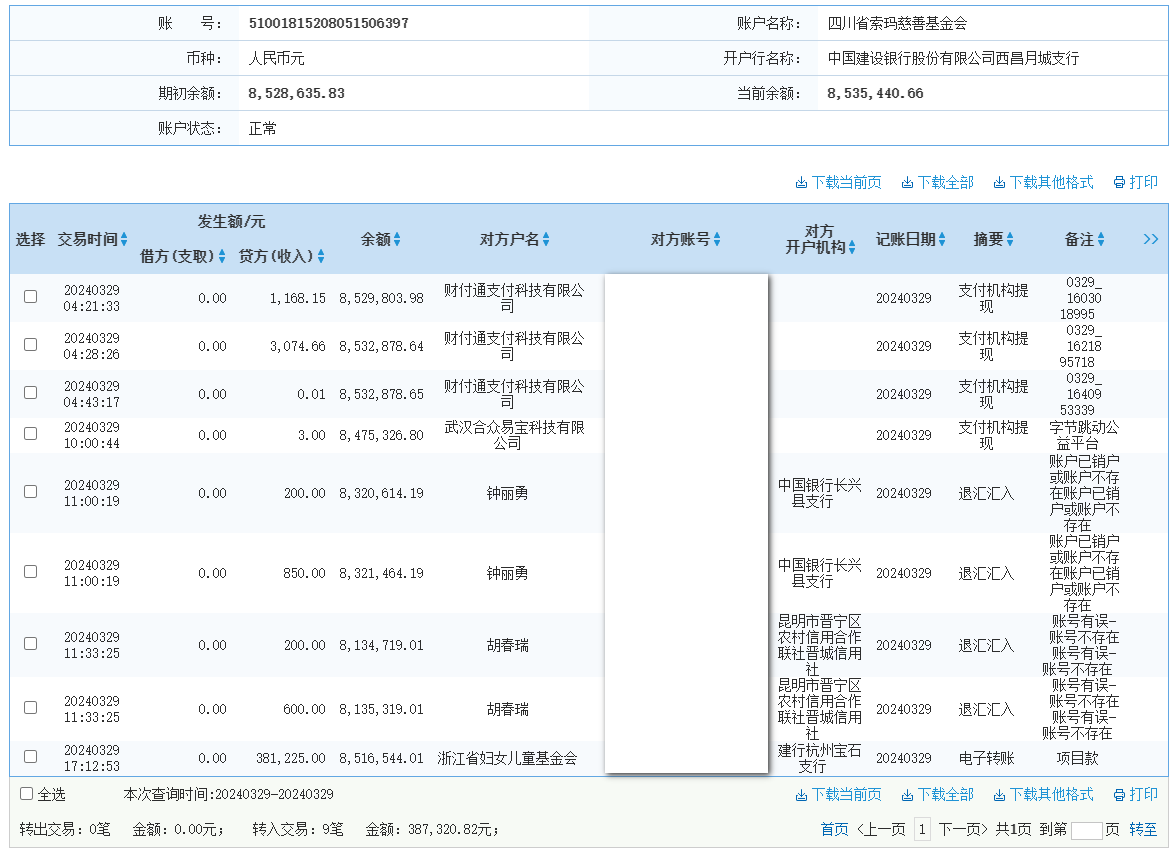Screen dimensions: 1174x852
Task: Click account name 四川省索玛慈善基金会
Action: (897, 23)
